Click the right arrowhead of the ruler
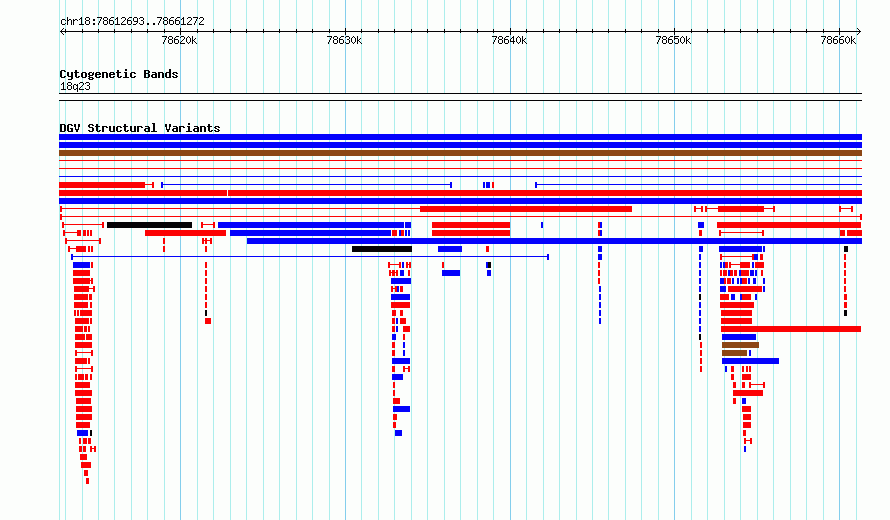 tap(859, 32)
